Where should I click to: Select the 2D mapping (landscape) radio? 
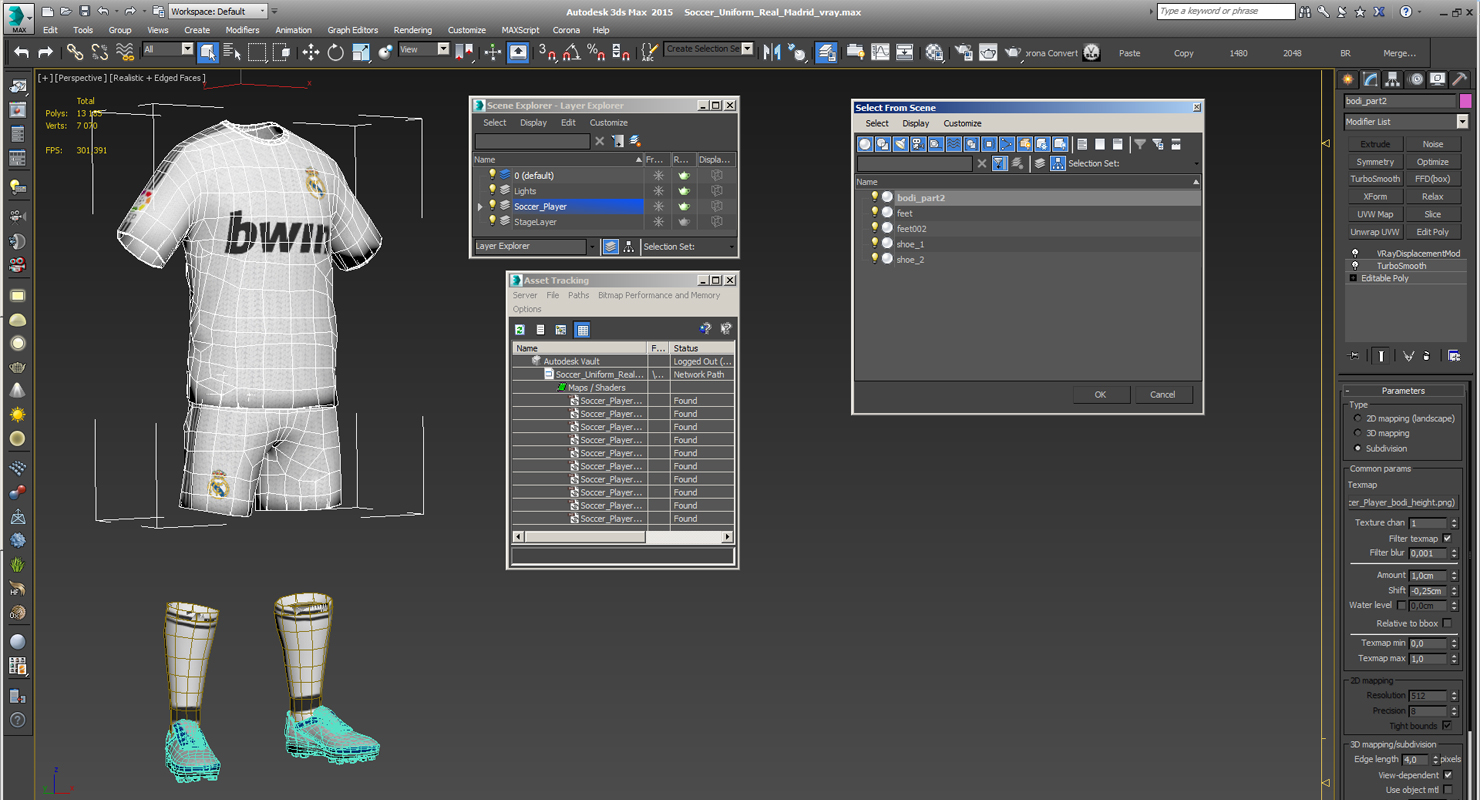pos(1358,418)
